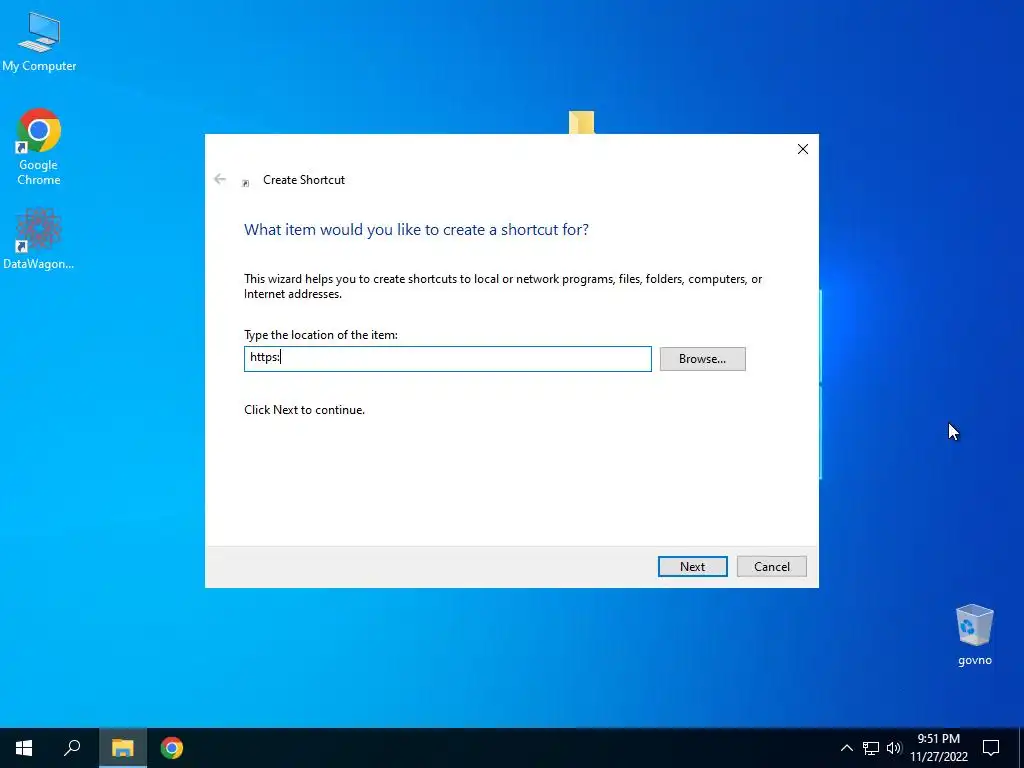Image resolution: width=1024 pixels, height=768 pixels.
Task: Open File Explorer from the taskbar
Action: tap(122, 748)
